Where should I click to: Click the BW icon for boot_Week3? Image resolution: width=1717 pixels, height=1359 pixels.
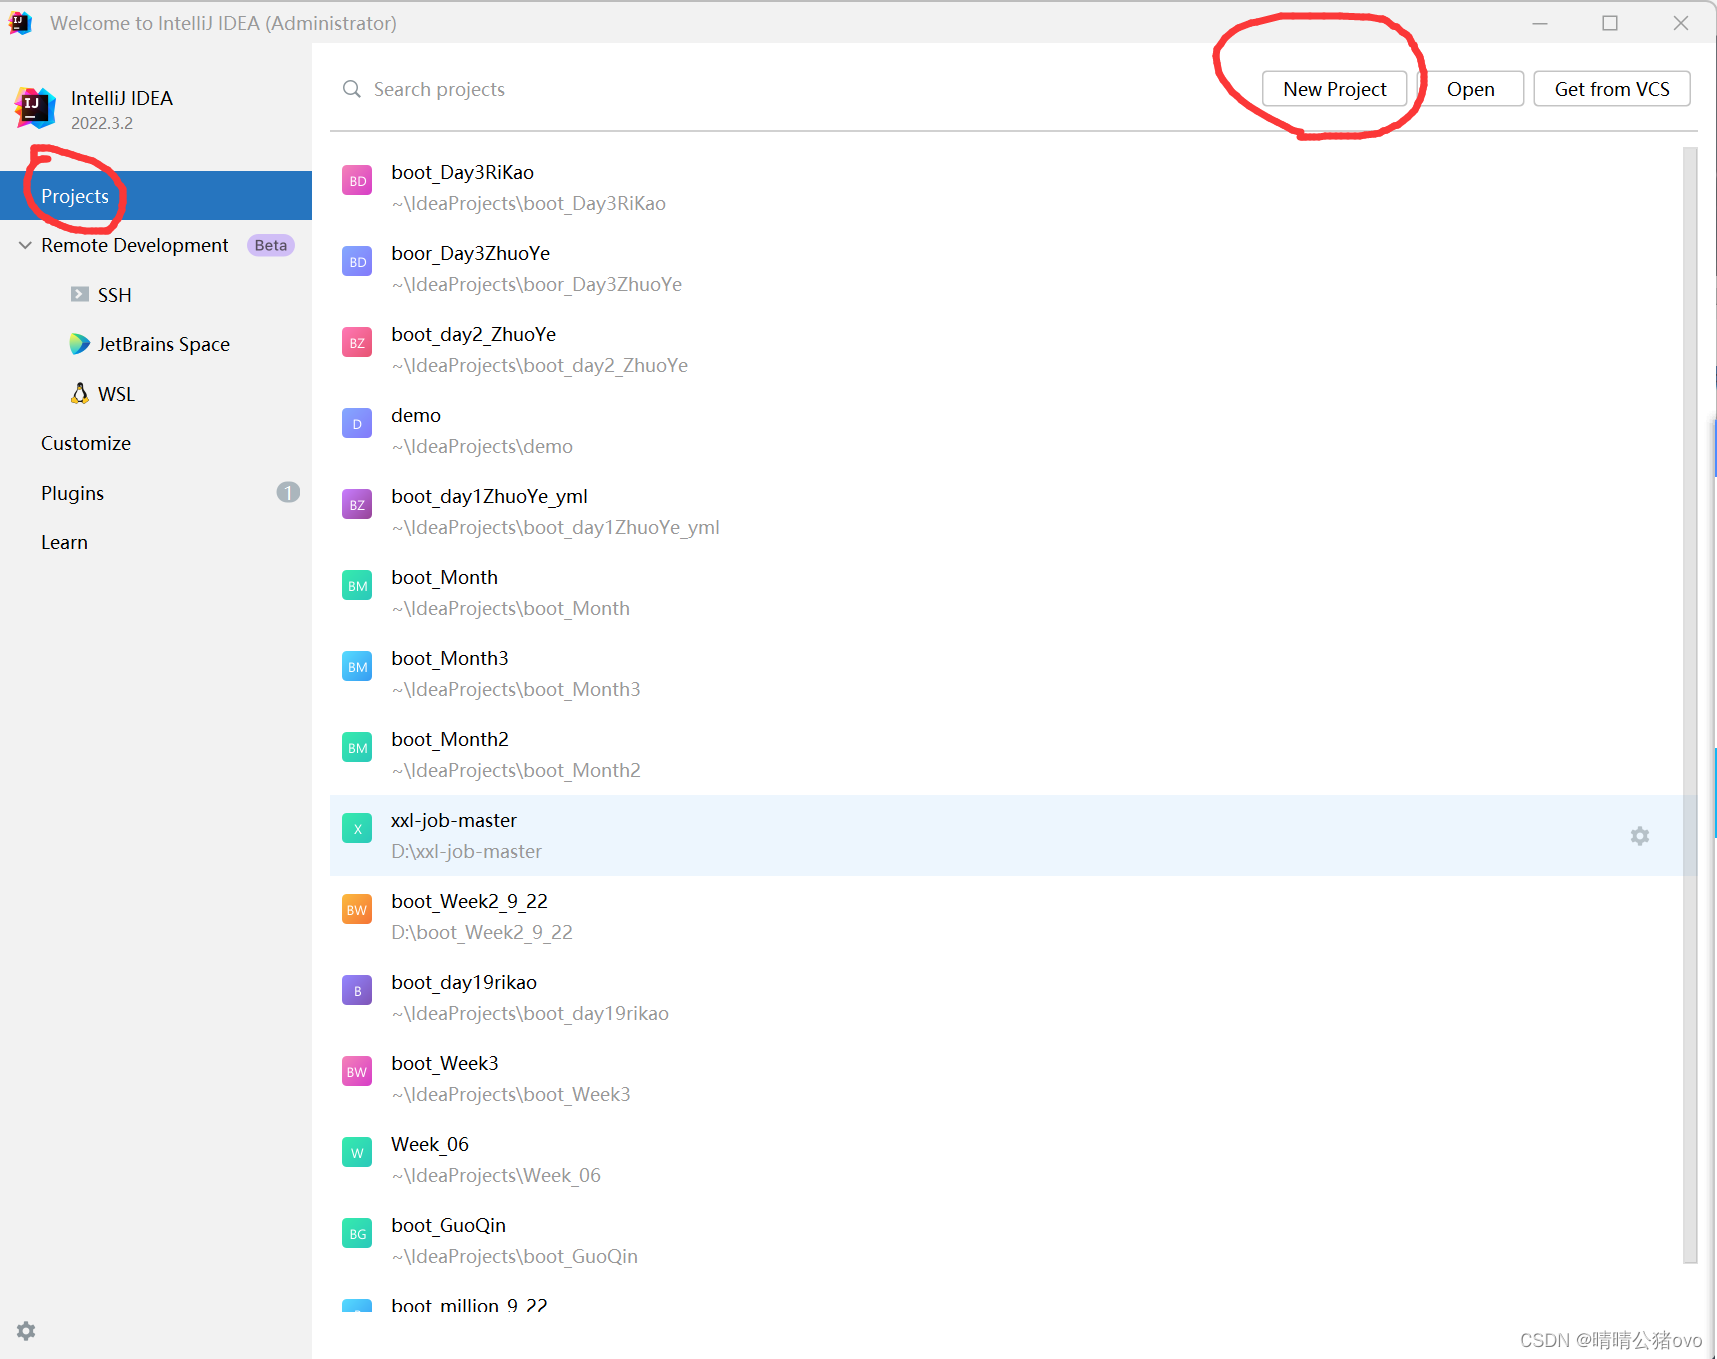(x=357, y=1072)
